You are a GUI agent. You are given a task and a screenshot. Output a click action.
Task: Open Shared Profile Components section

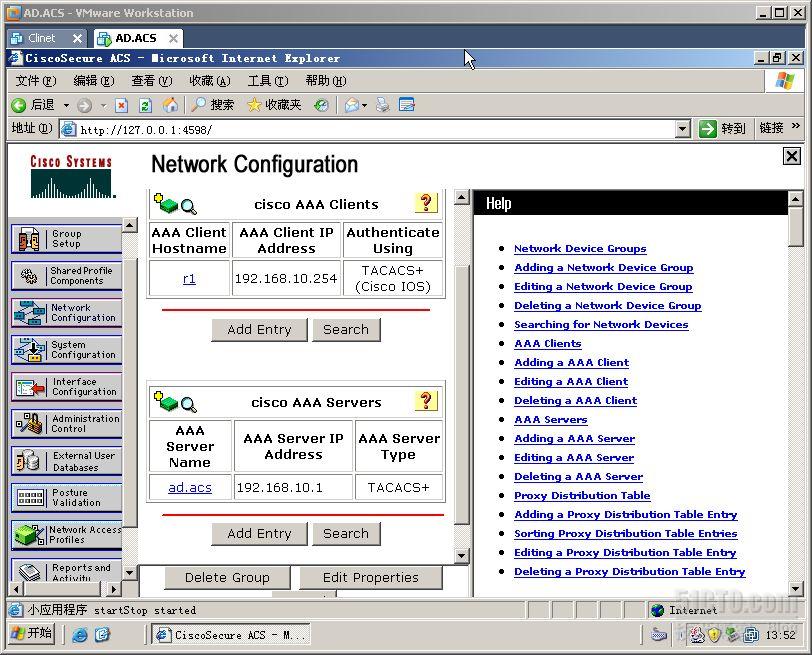(66, 275)
